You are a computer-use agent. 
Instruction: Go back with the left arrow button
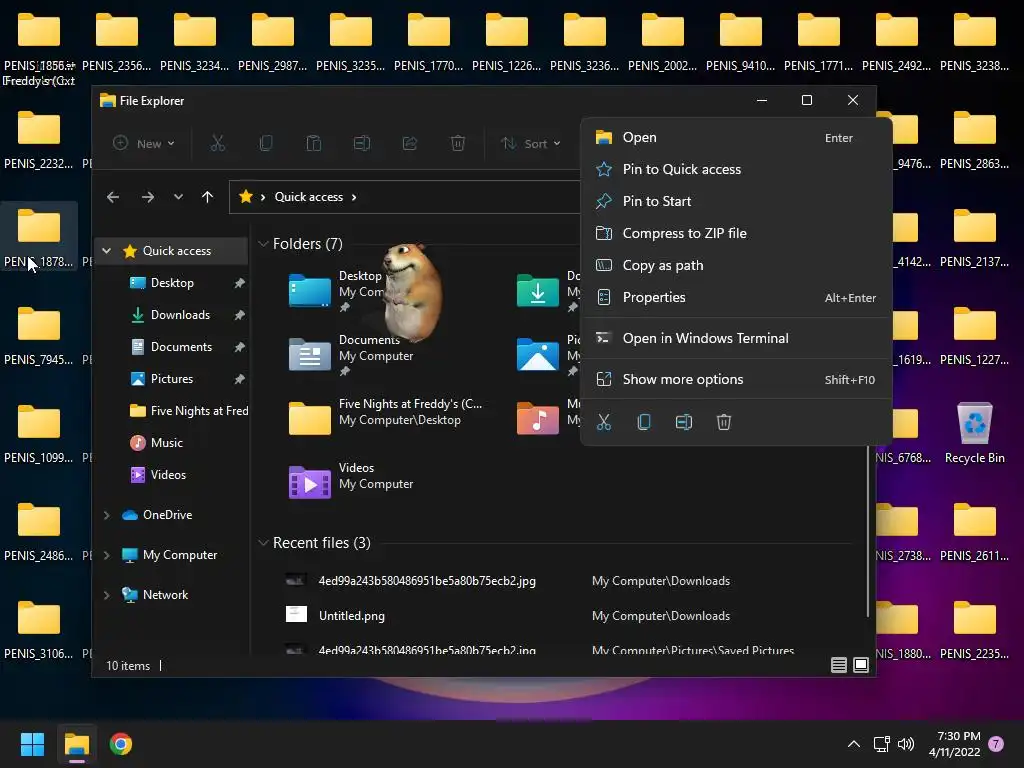point(113,197)
